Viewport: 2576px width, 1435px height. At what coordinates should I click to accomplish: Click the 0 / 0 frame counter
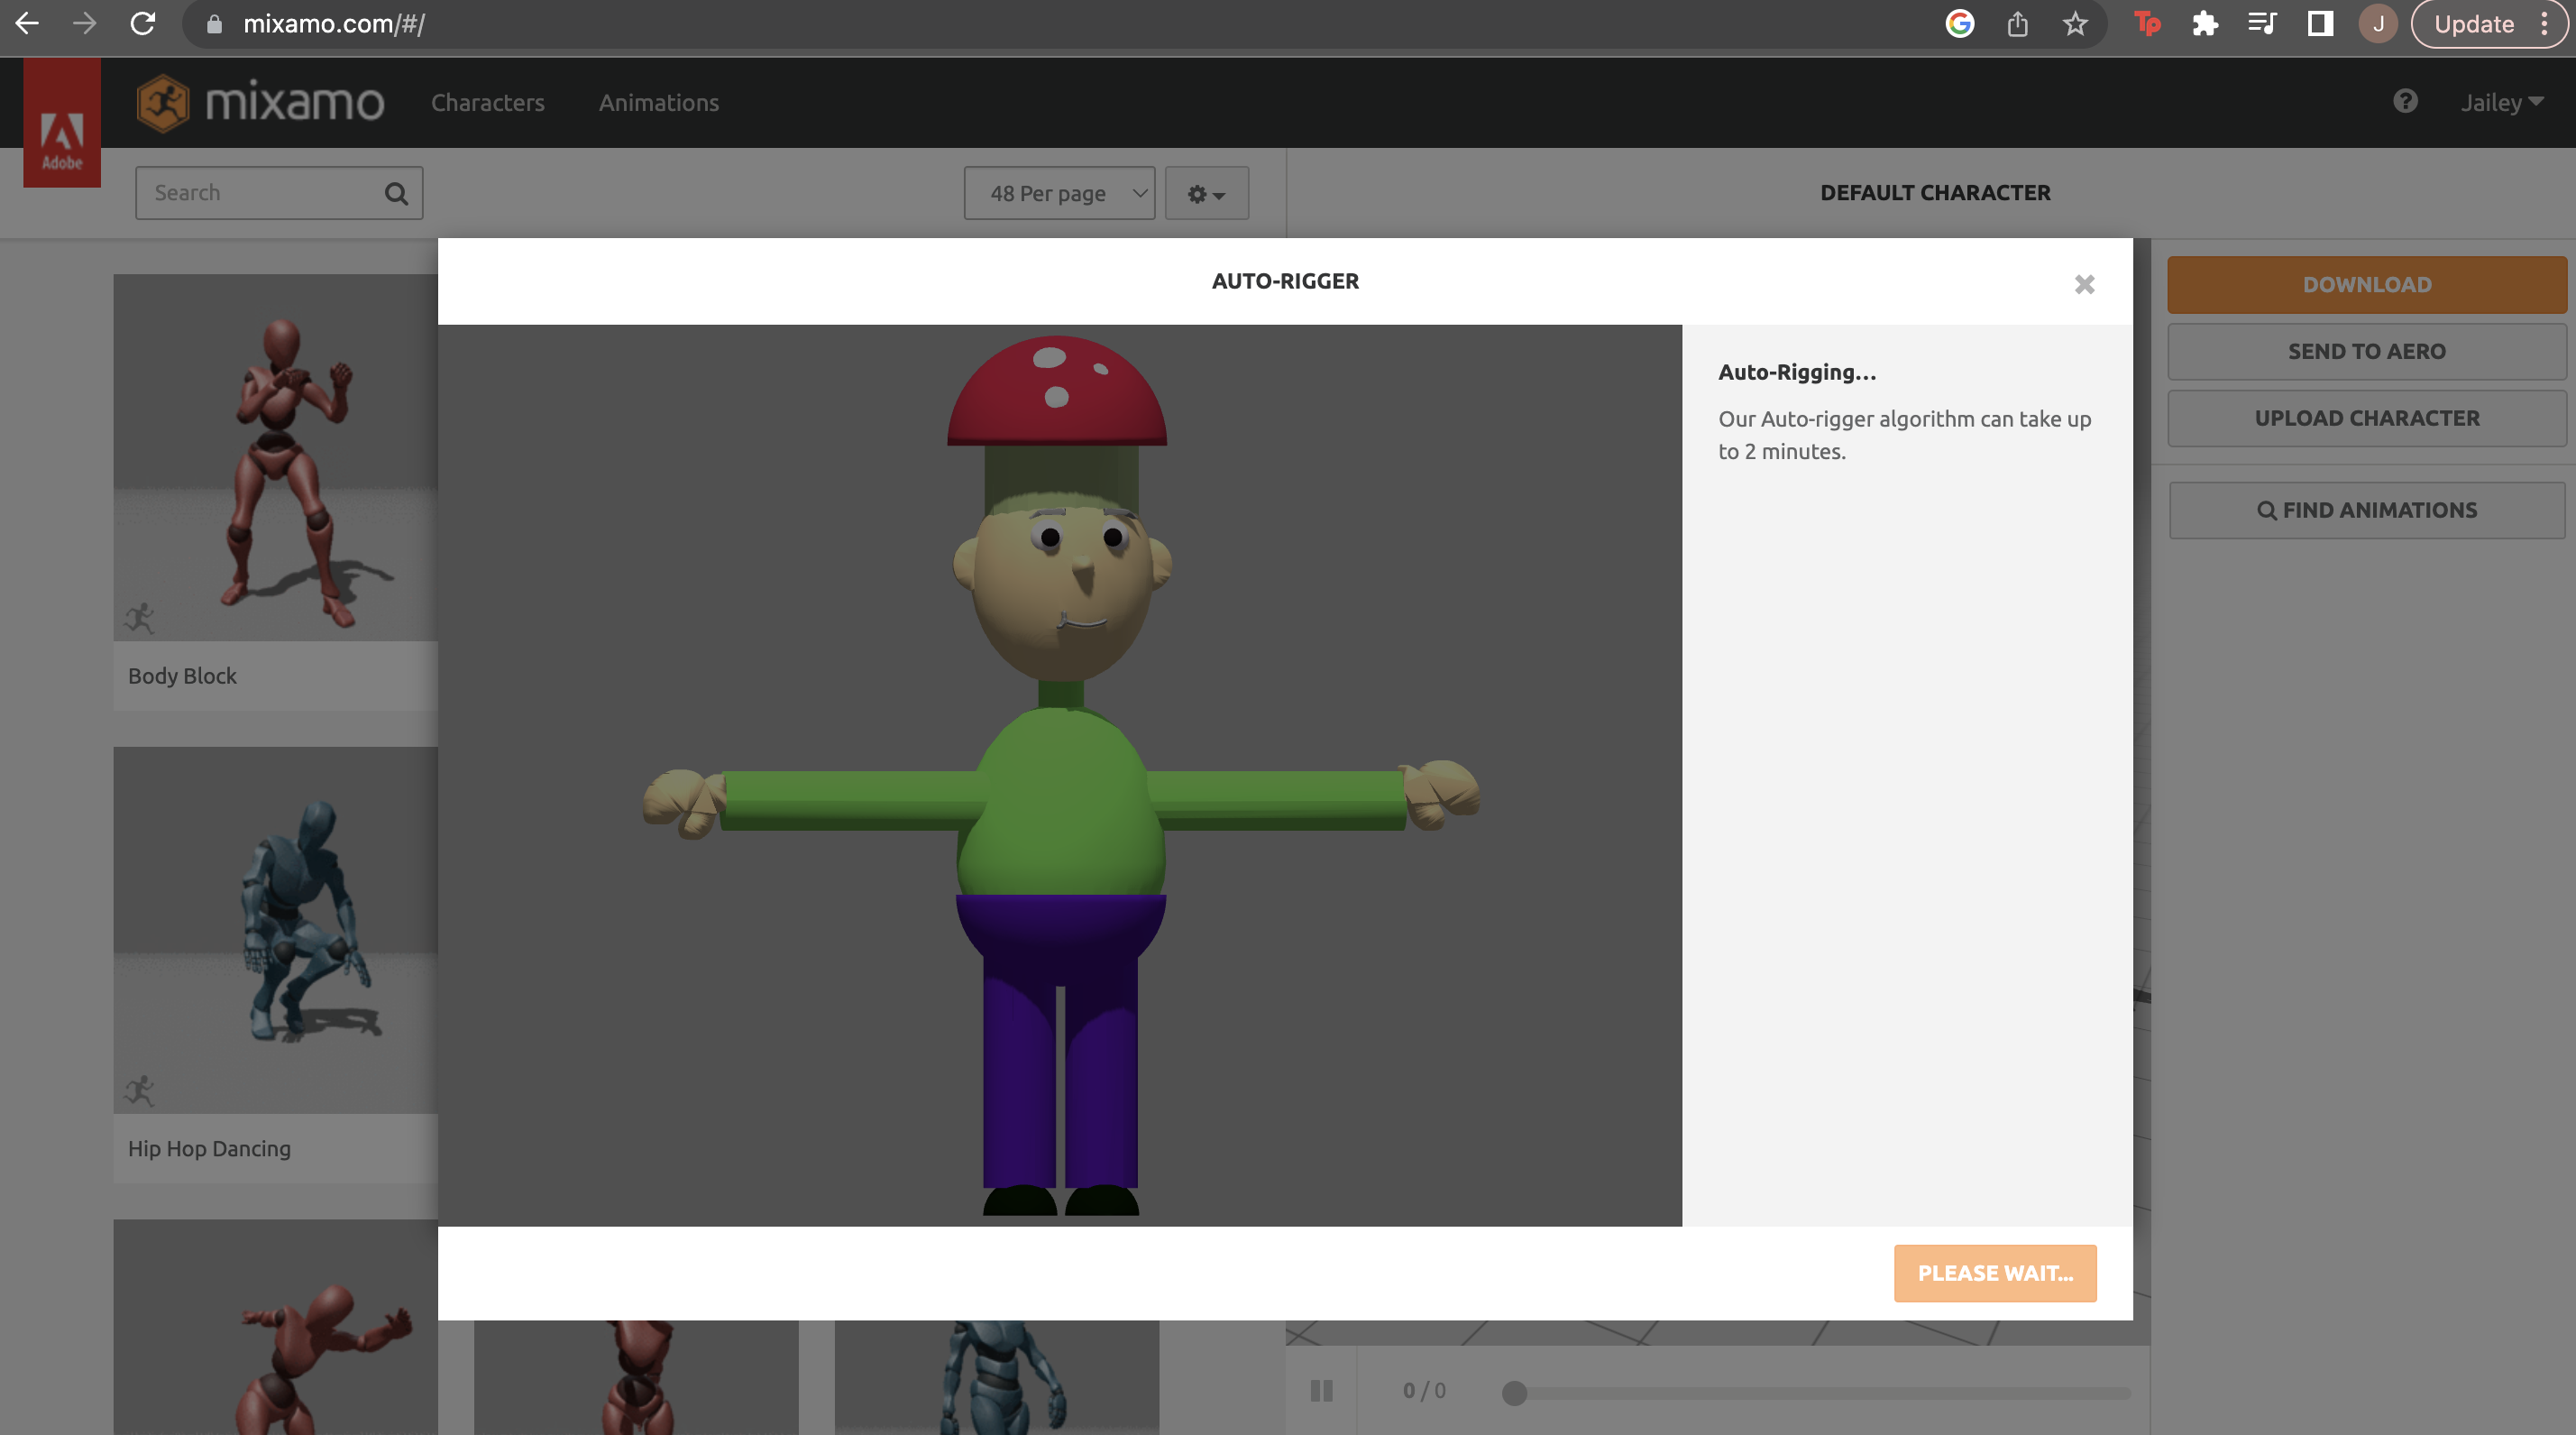pos(1424,1391)
